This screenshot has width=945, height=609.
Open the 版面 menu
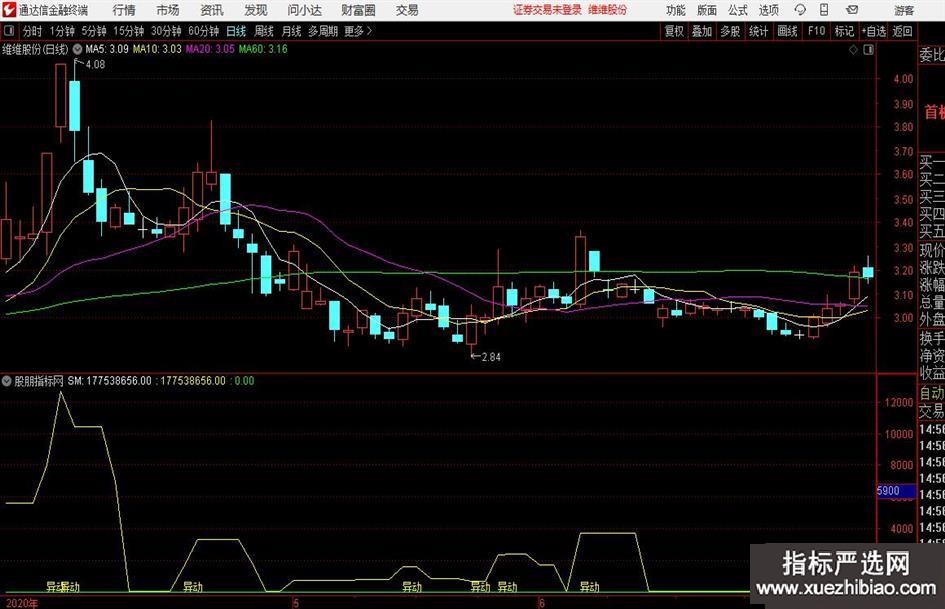[x=706, y=10]
